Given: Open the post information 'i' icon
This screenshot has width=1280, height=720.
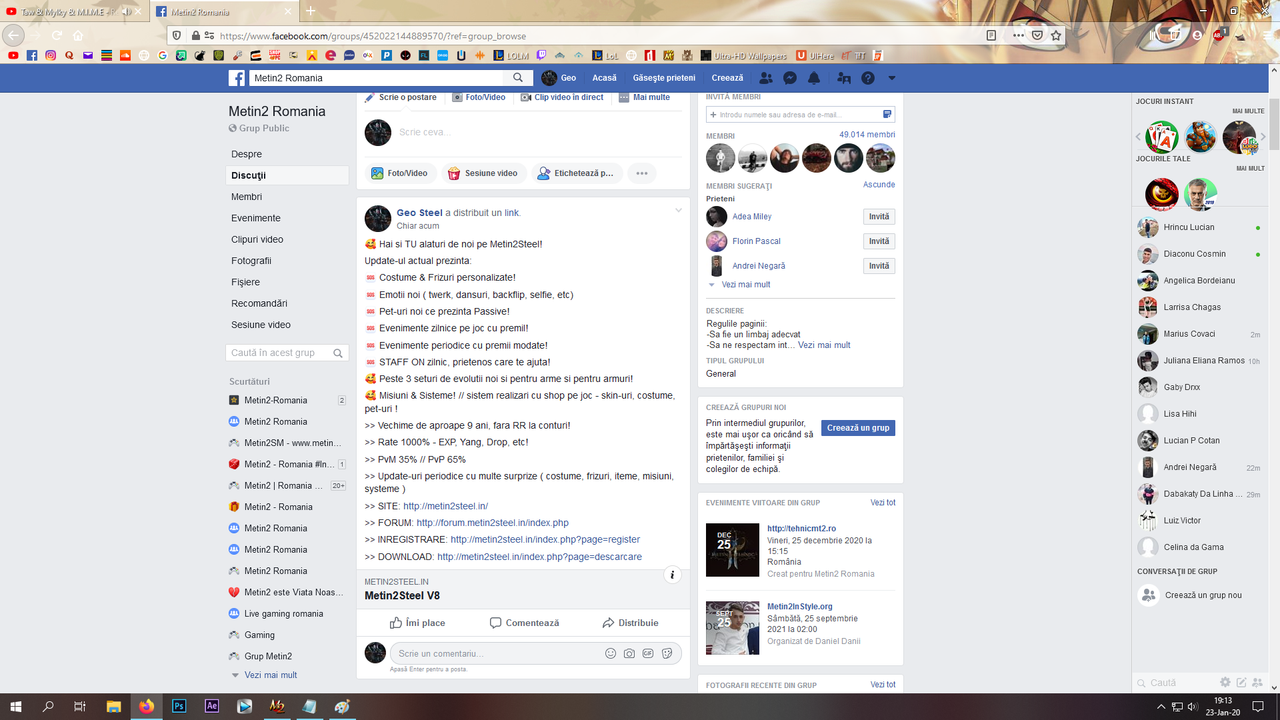Looking at the screenshot, I should click(673, 575).
